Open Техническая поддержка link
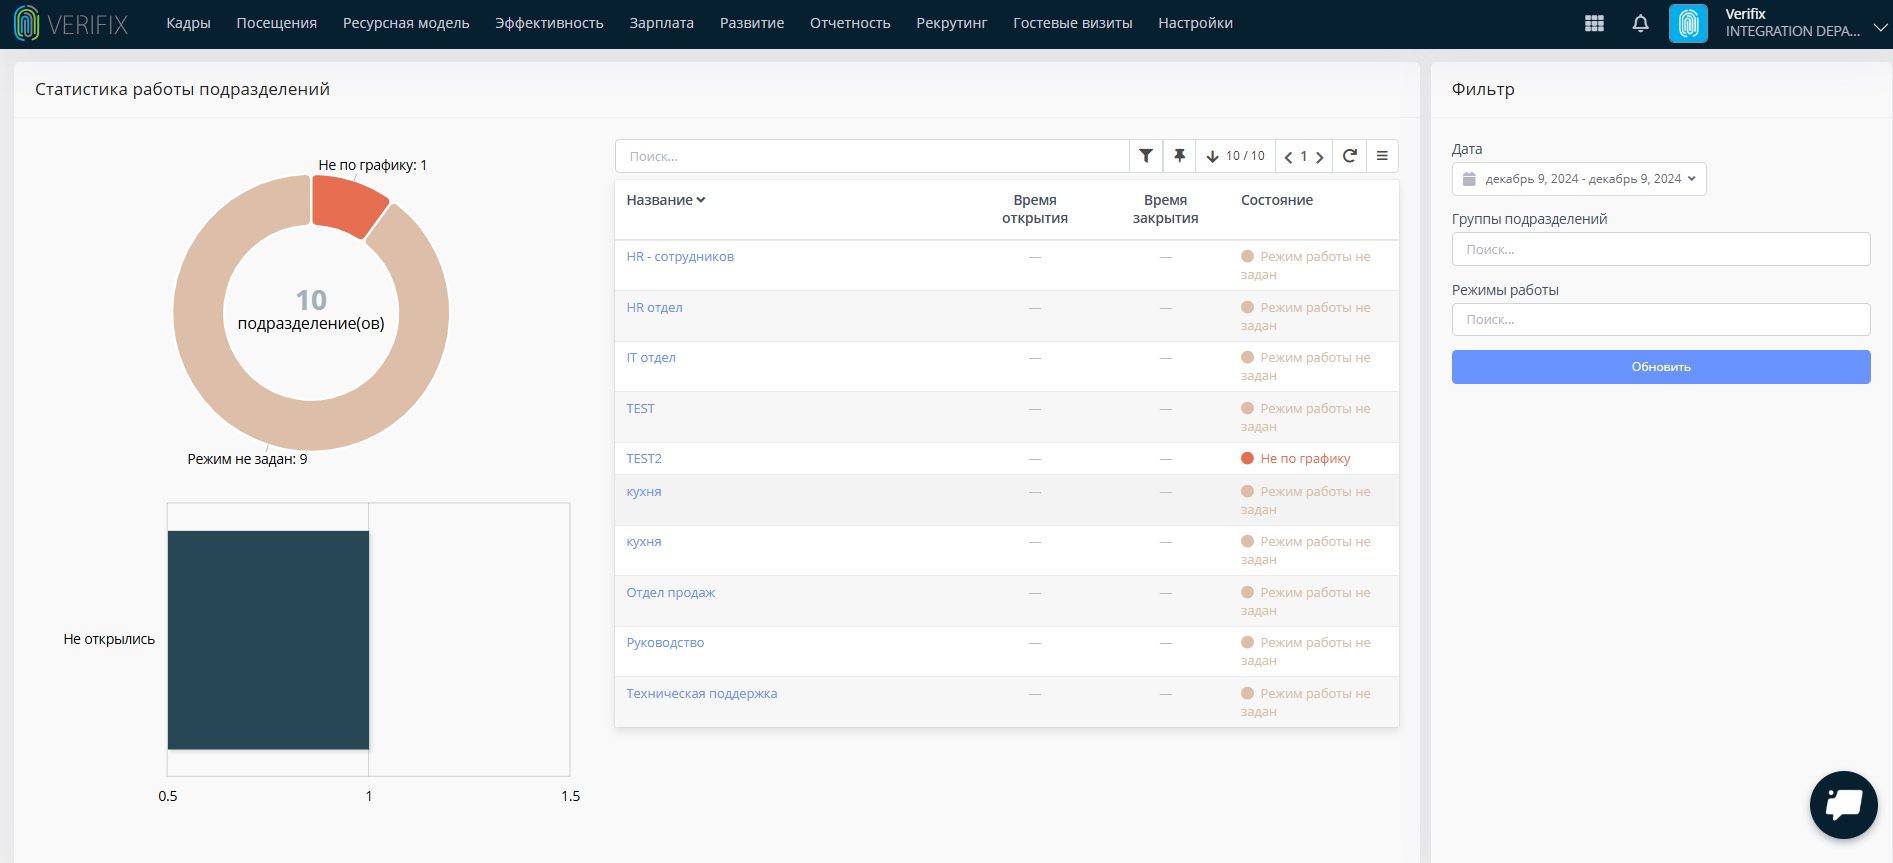The width and height of the screenshot is (1893, 863). point(701,694)
